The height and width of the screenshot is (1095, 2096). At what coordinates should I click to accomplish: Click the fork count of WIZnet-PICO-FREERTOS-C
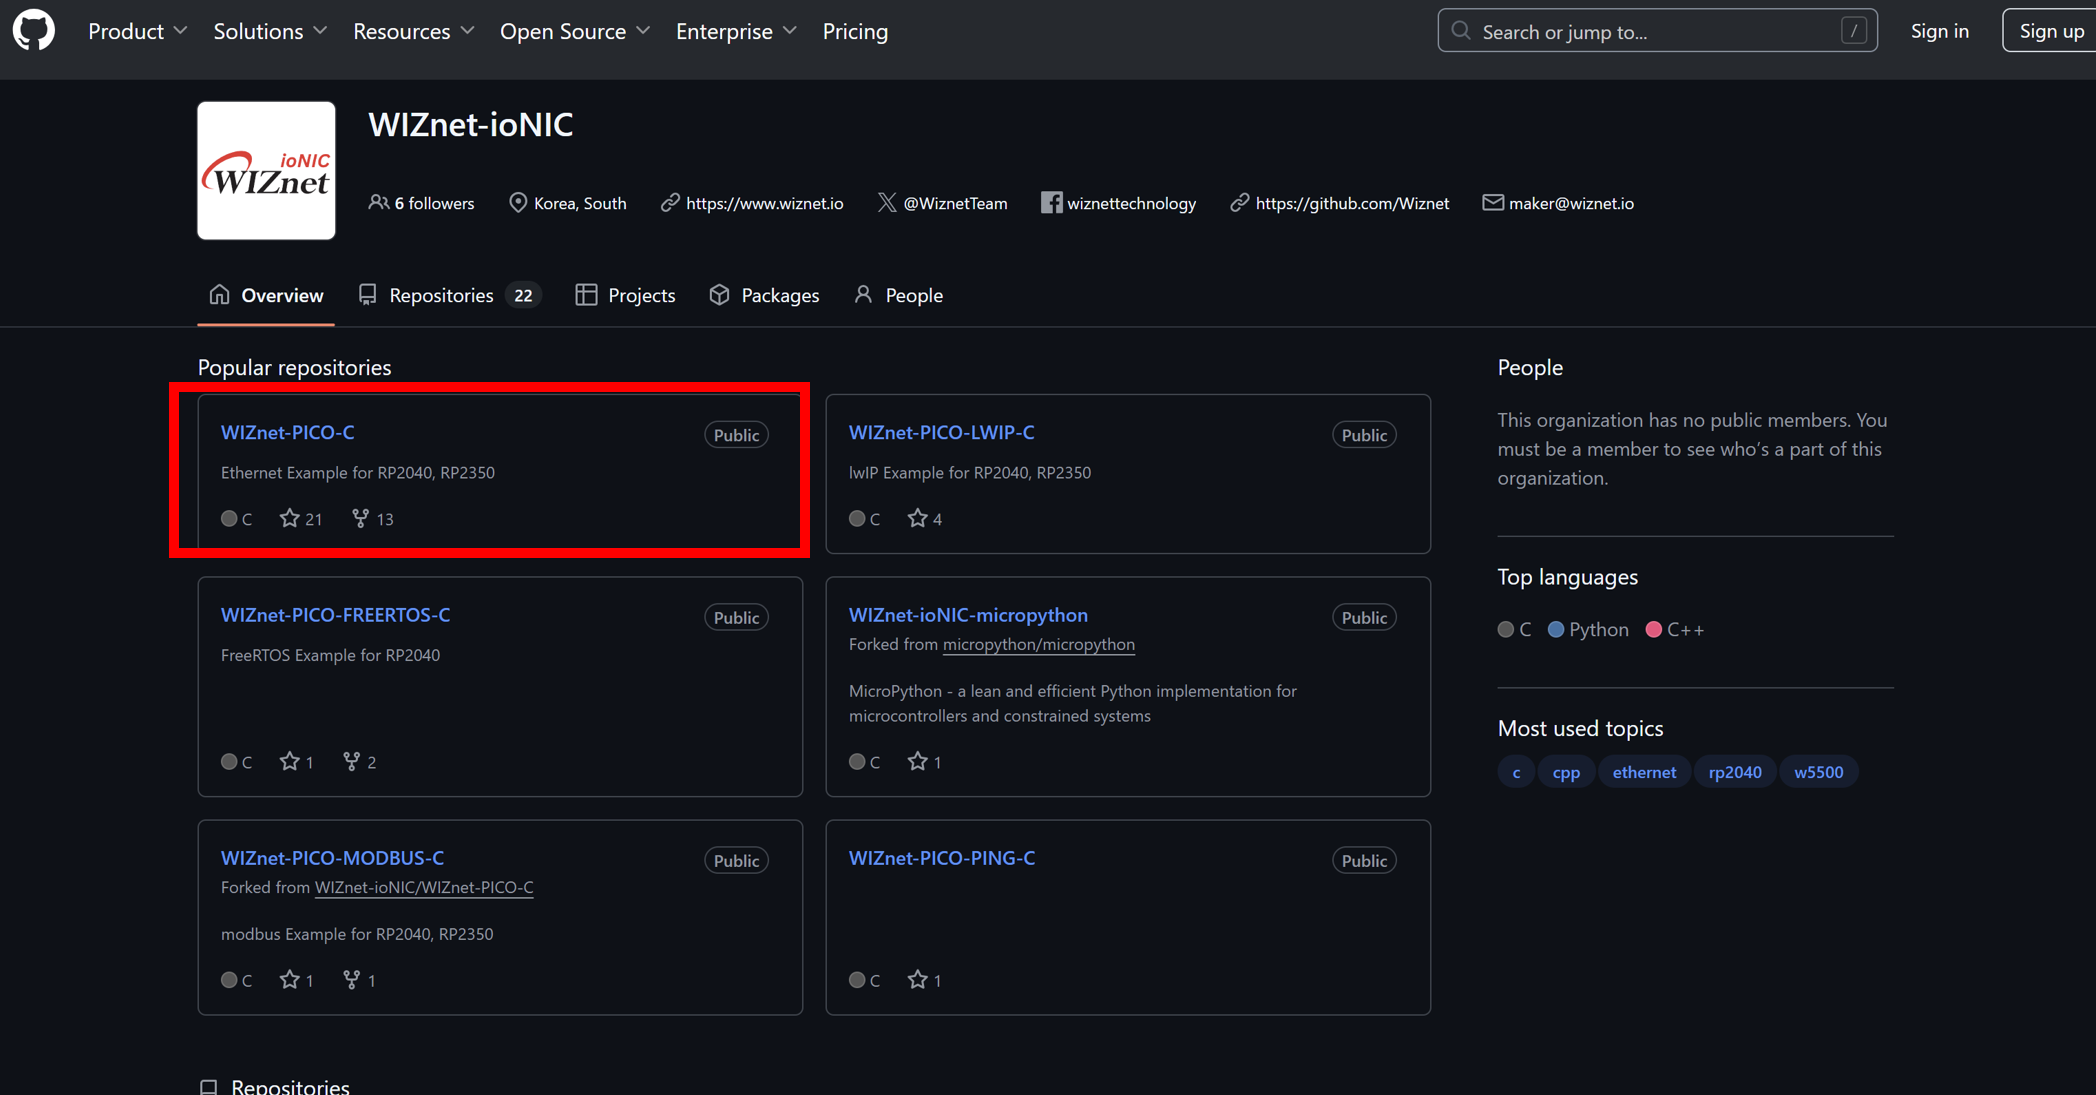click(359, 761)
